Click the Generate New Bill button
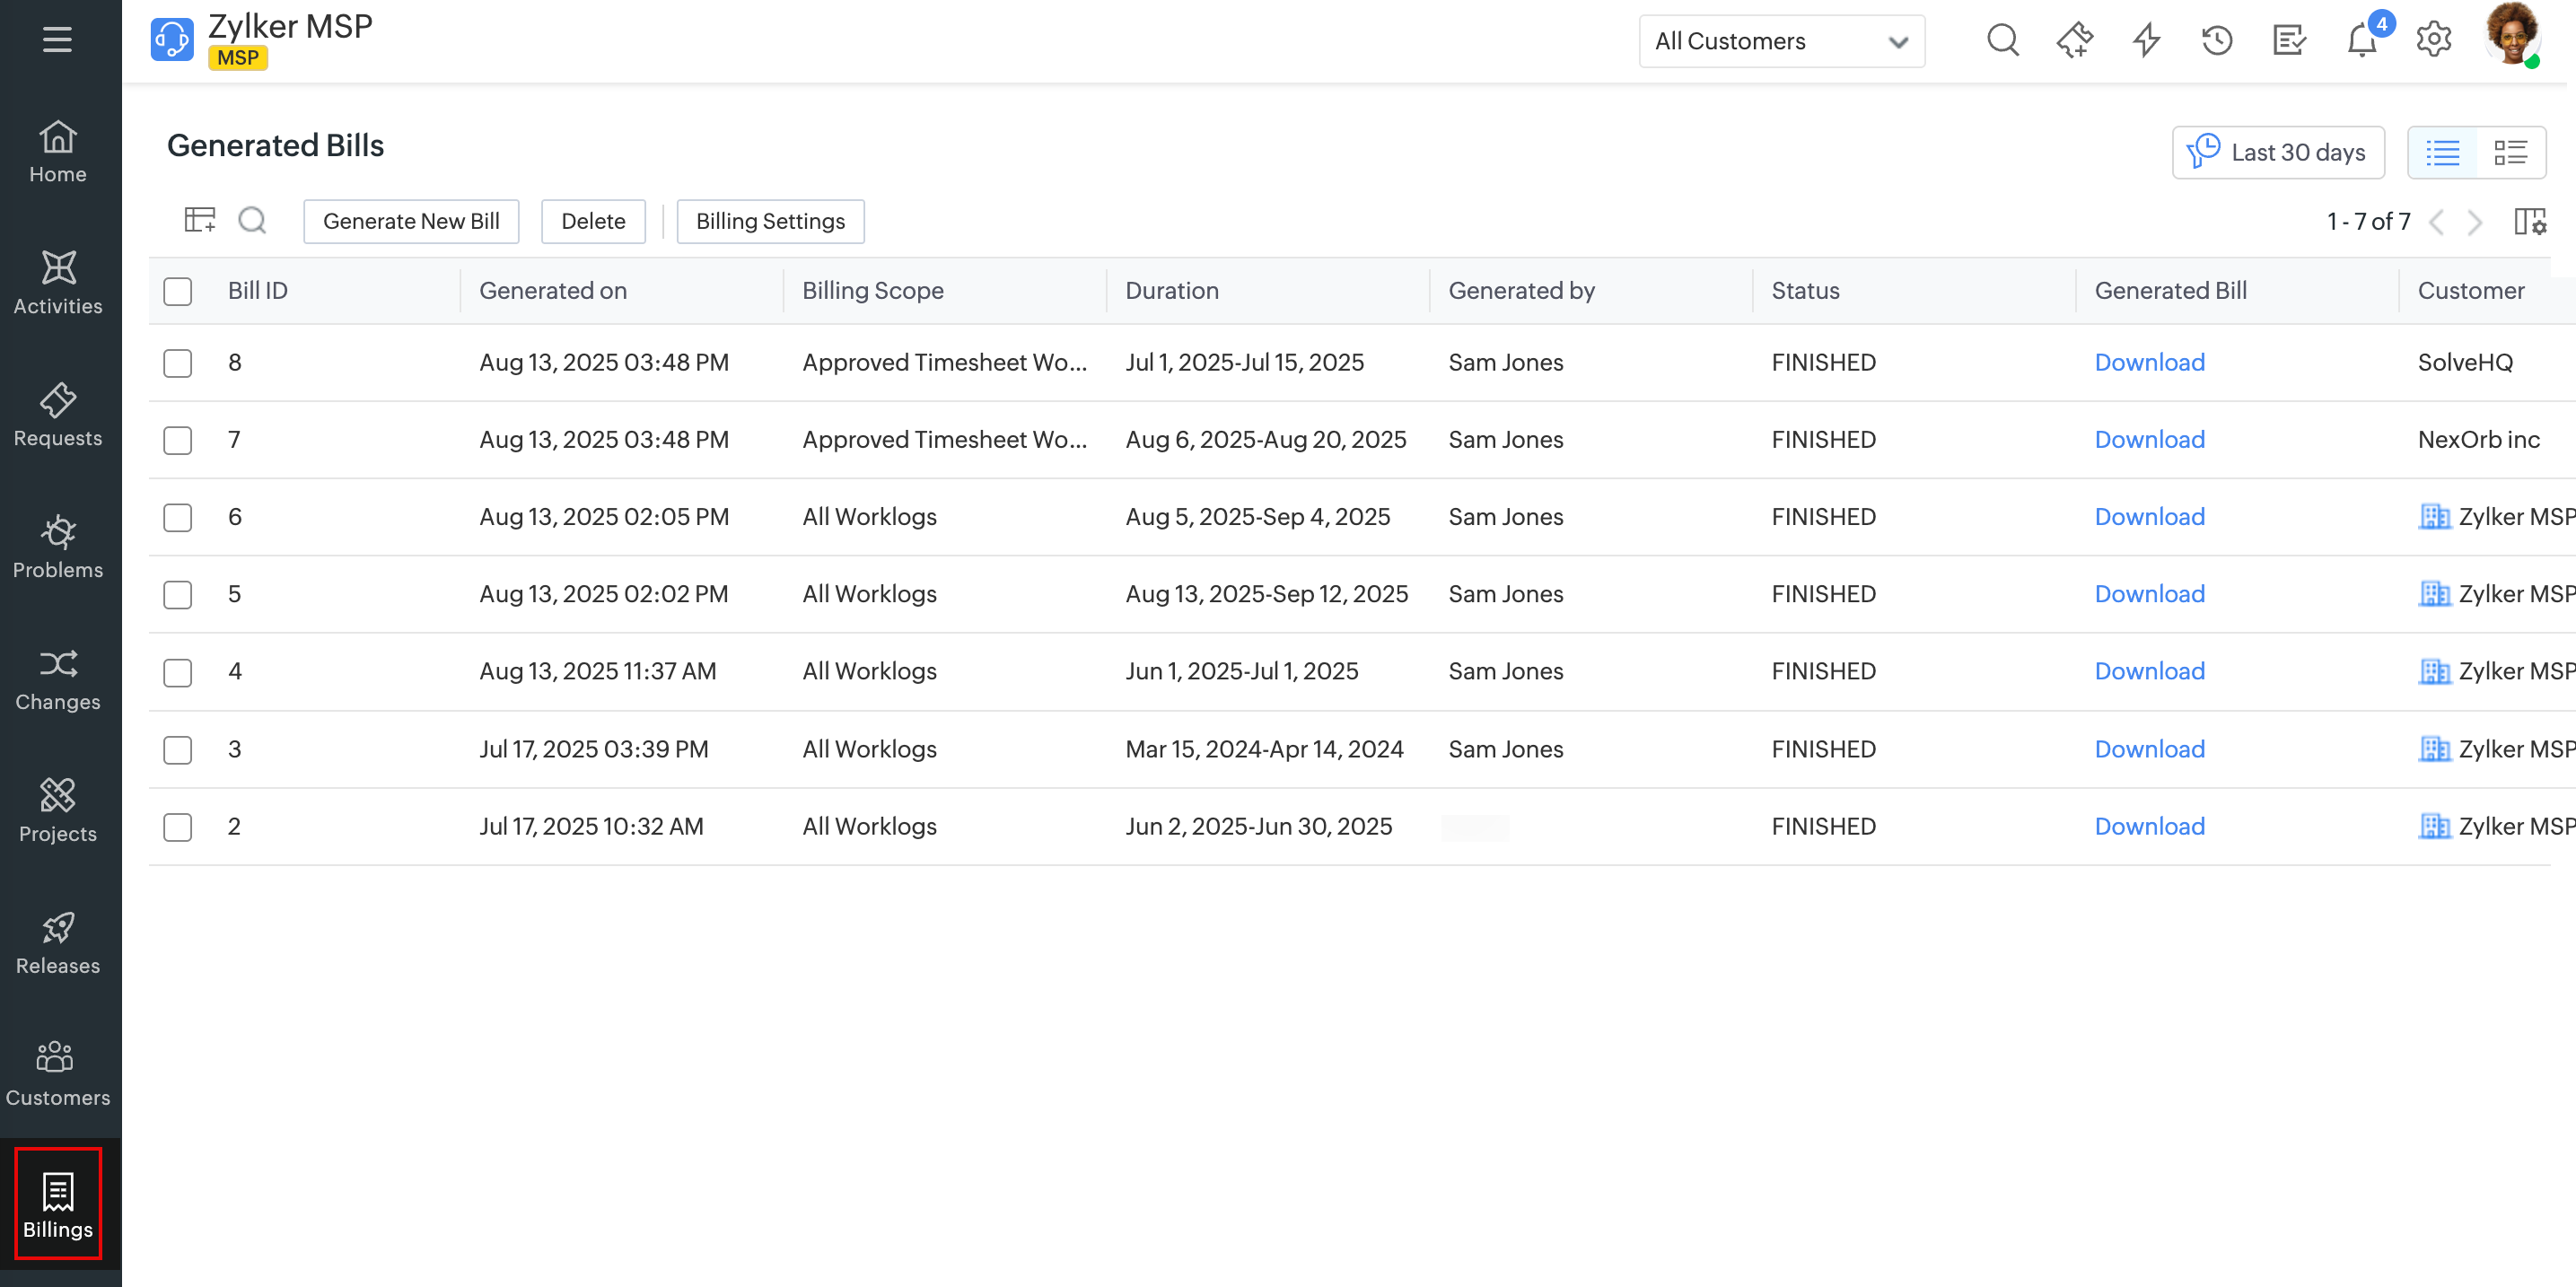The image size is (2576, 1287). tap(411, 221)
